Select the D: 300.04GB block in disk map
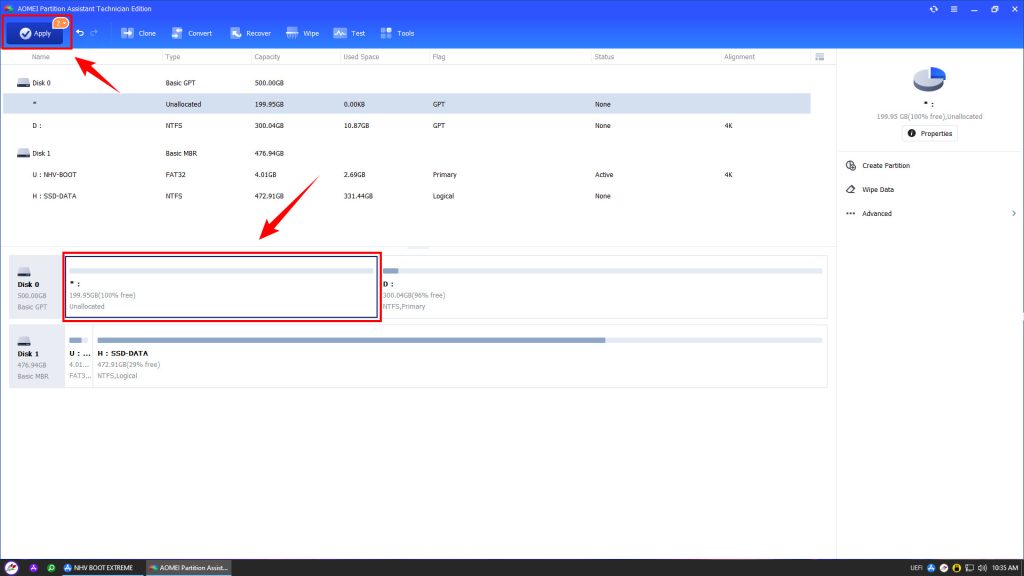This screenshot has width=1024, height=576. (x=603, y=287)
